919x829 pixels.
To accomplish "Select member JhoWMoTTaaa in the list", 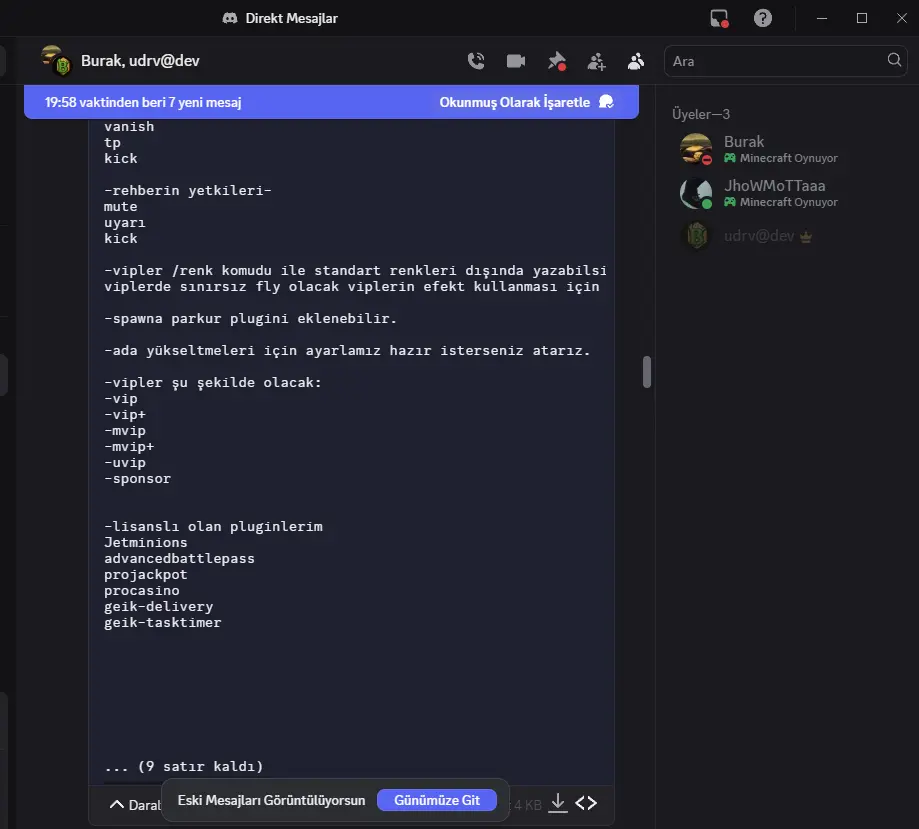I will pyautogui.click(x=784, y=193).
